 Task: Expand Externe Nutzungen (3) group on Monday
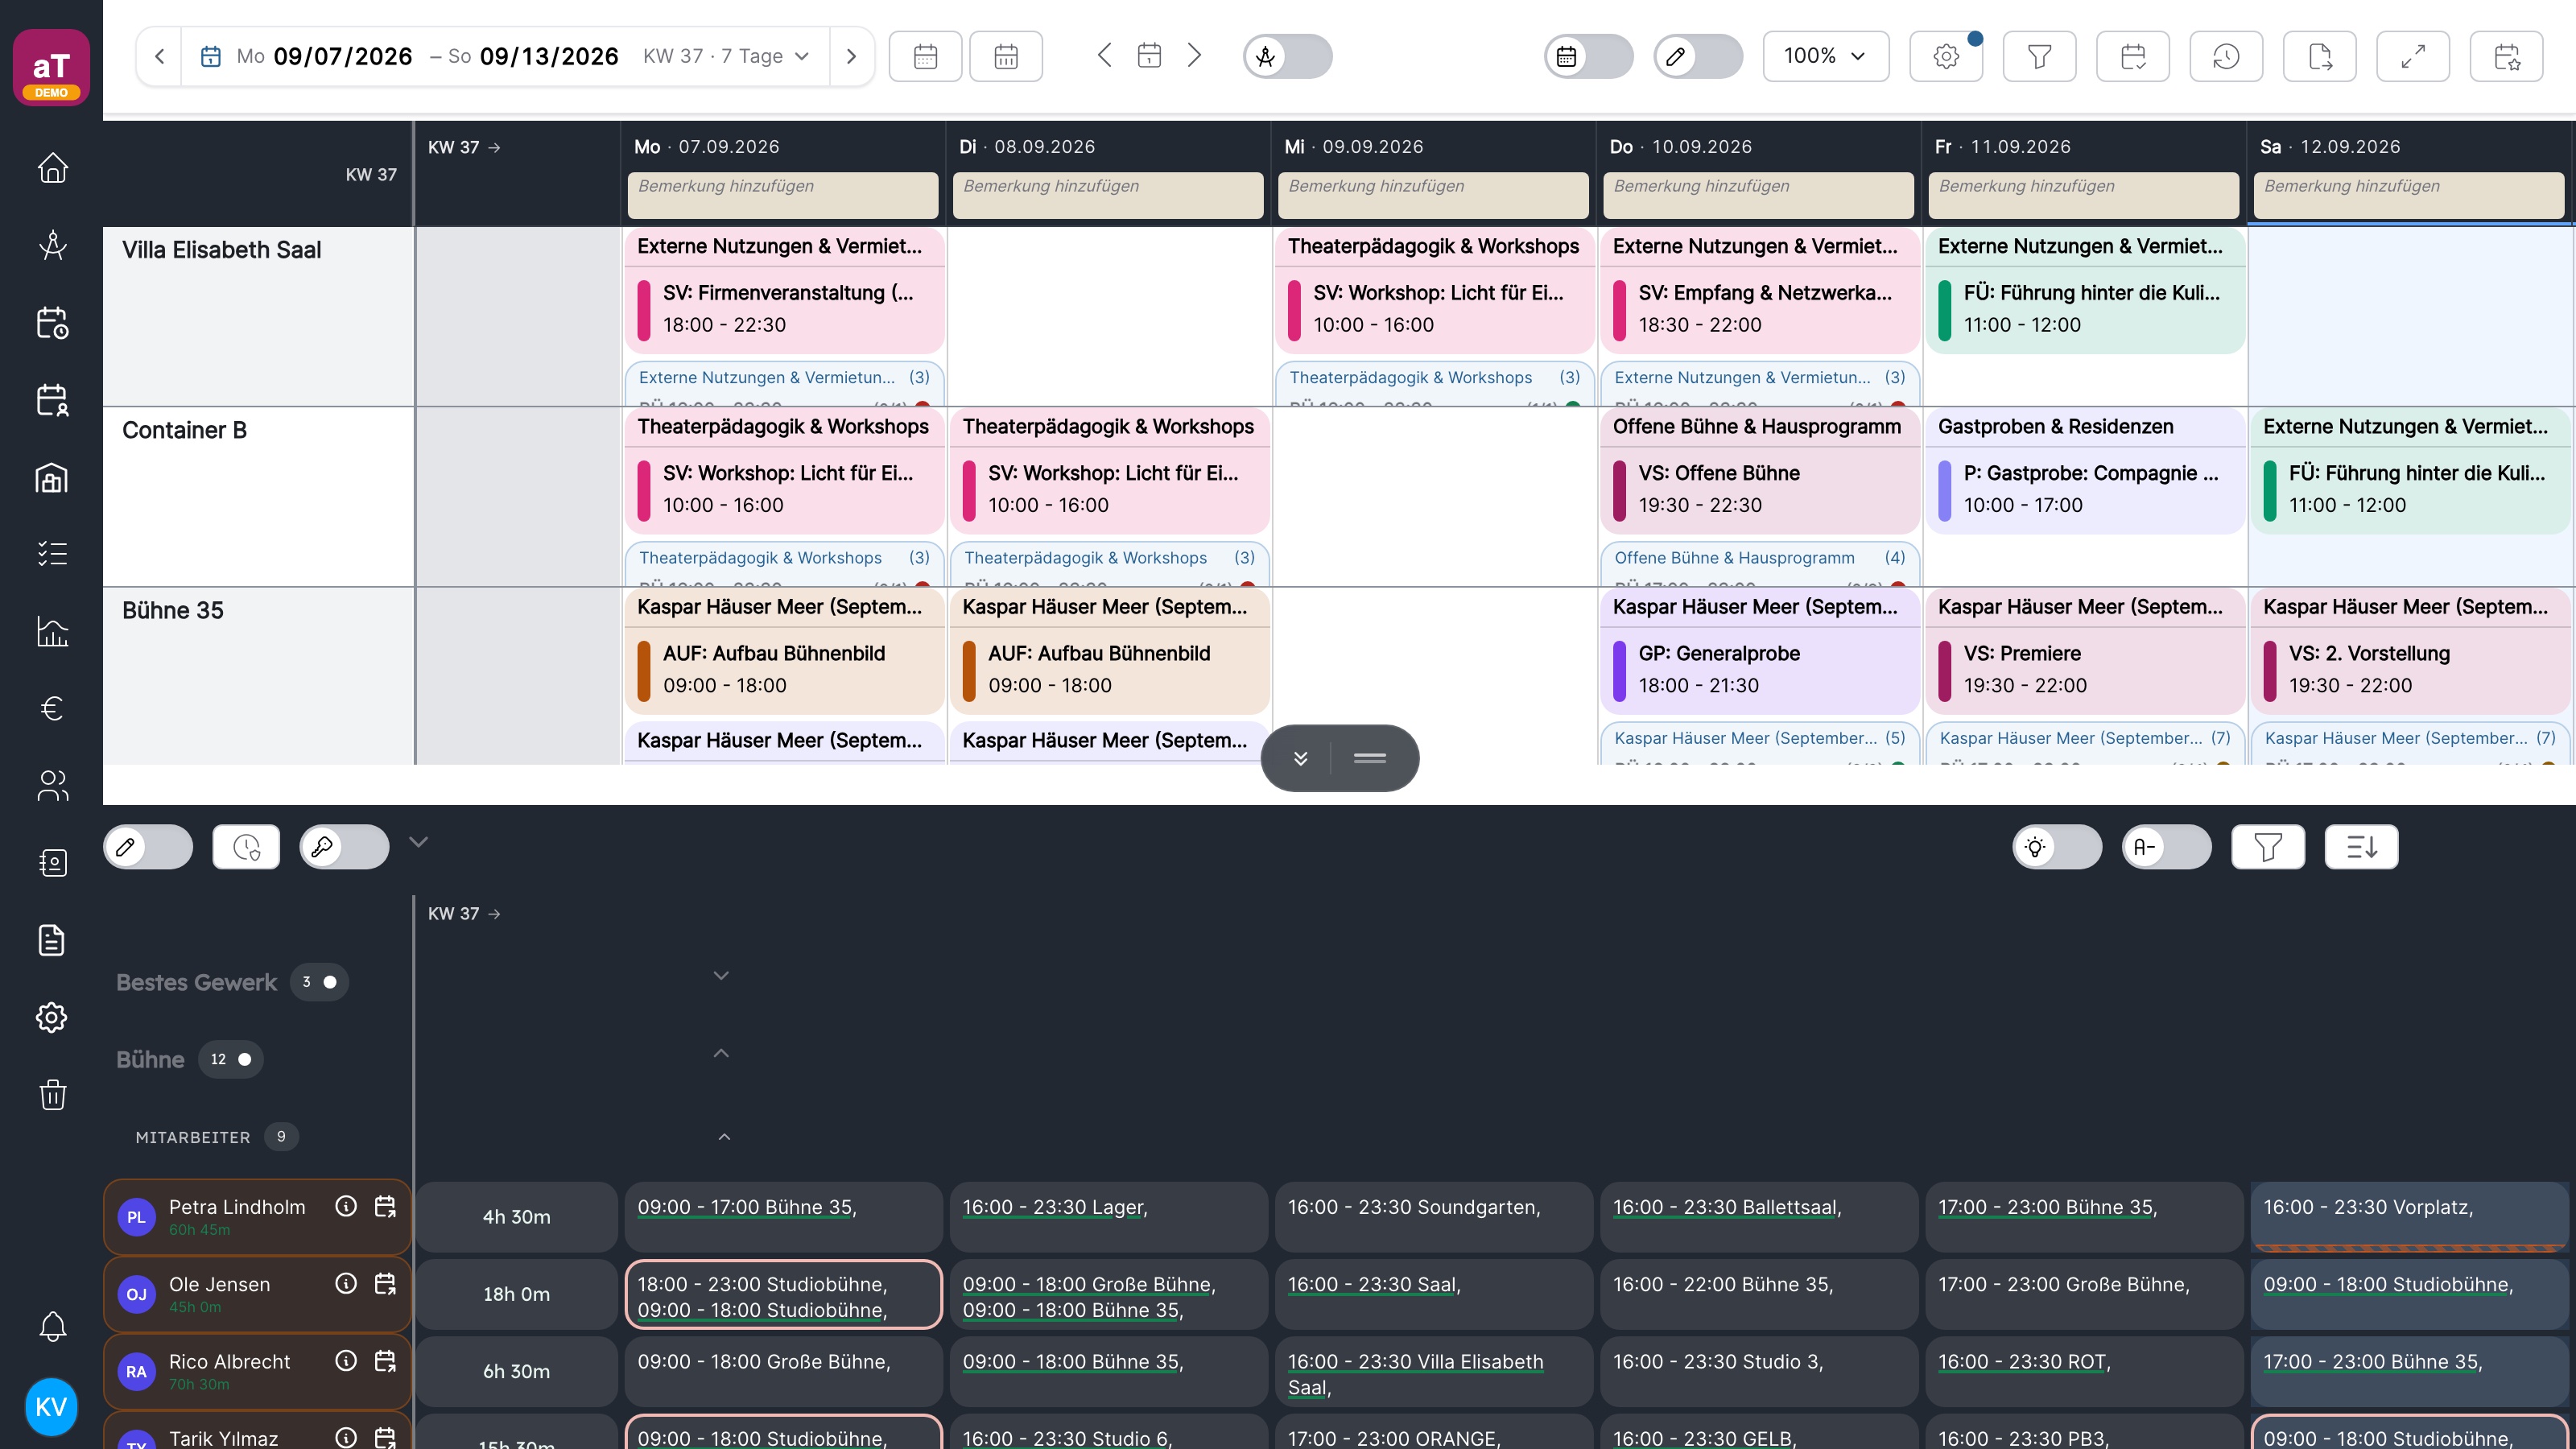[x=784, y=377]
